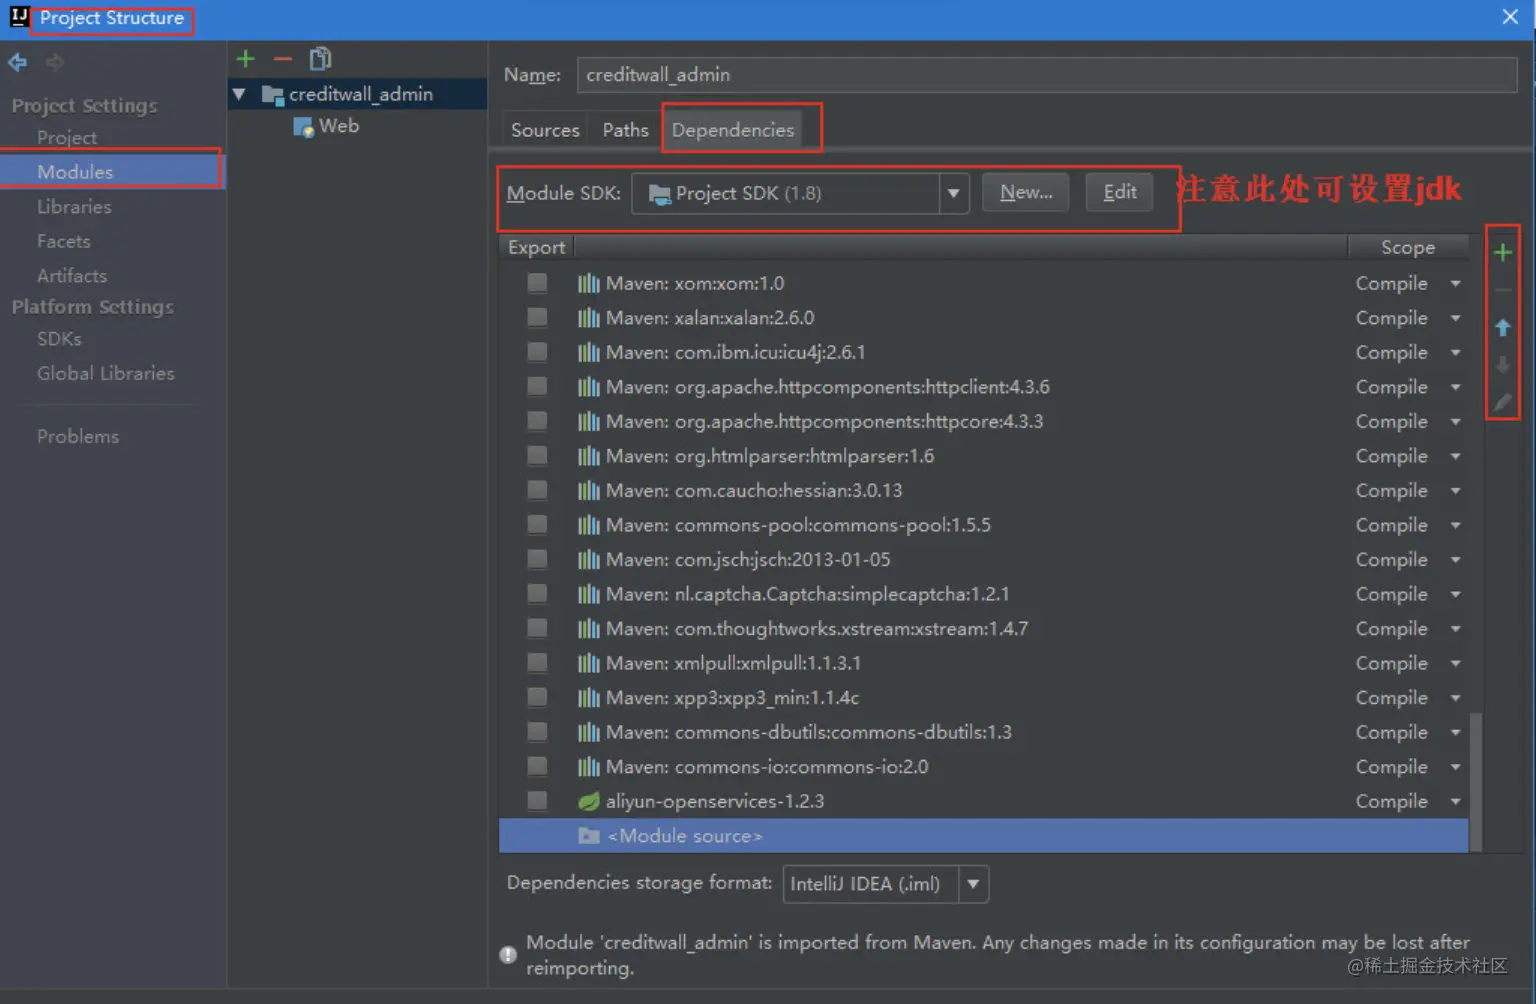
Task: Move dependency down with arrow icon
Action: click(x=1502, y=365)
